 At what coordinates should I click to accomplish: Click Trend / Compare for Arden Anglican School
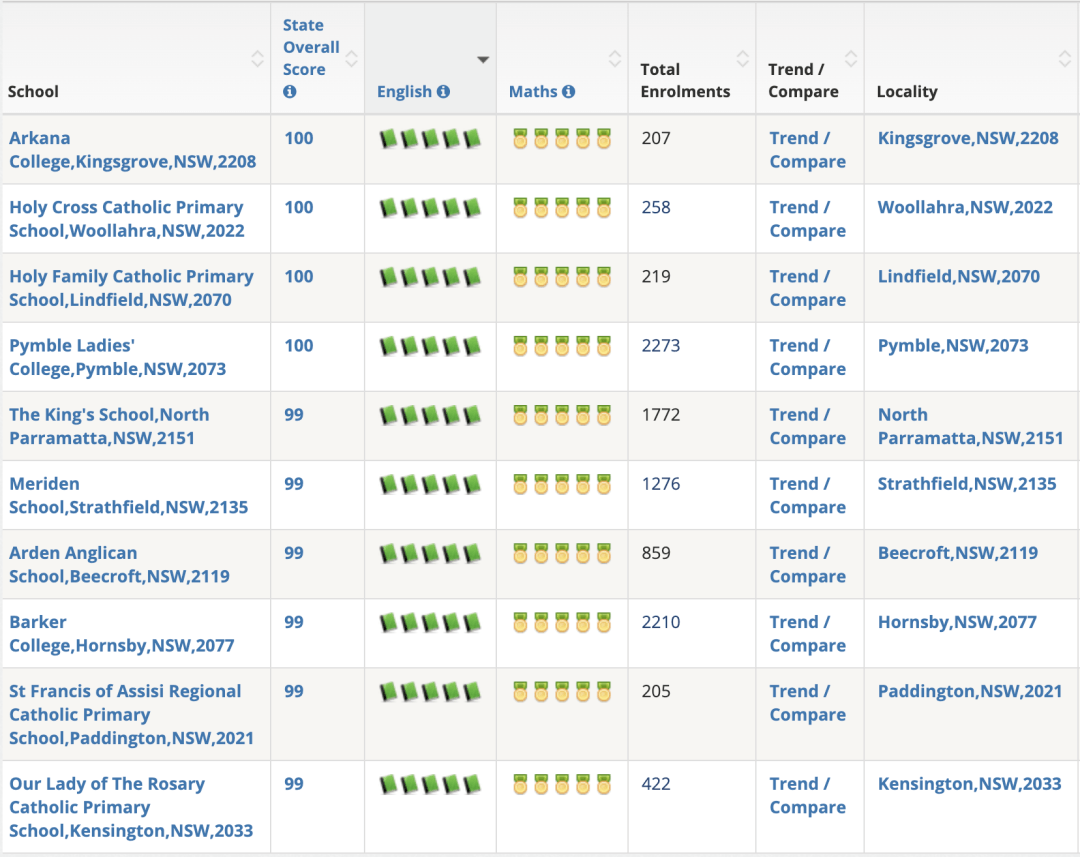pos(808,564)
